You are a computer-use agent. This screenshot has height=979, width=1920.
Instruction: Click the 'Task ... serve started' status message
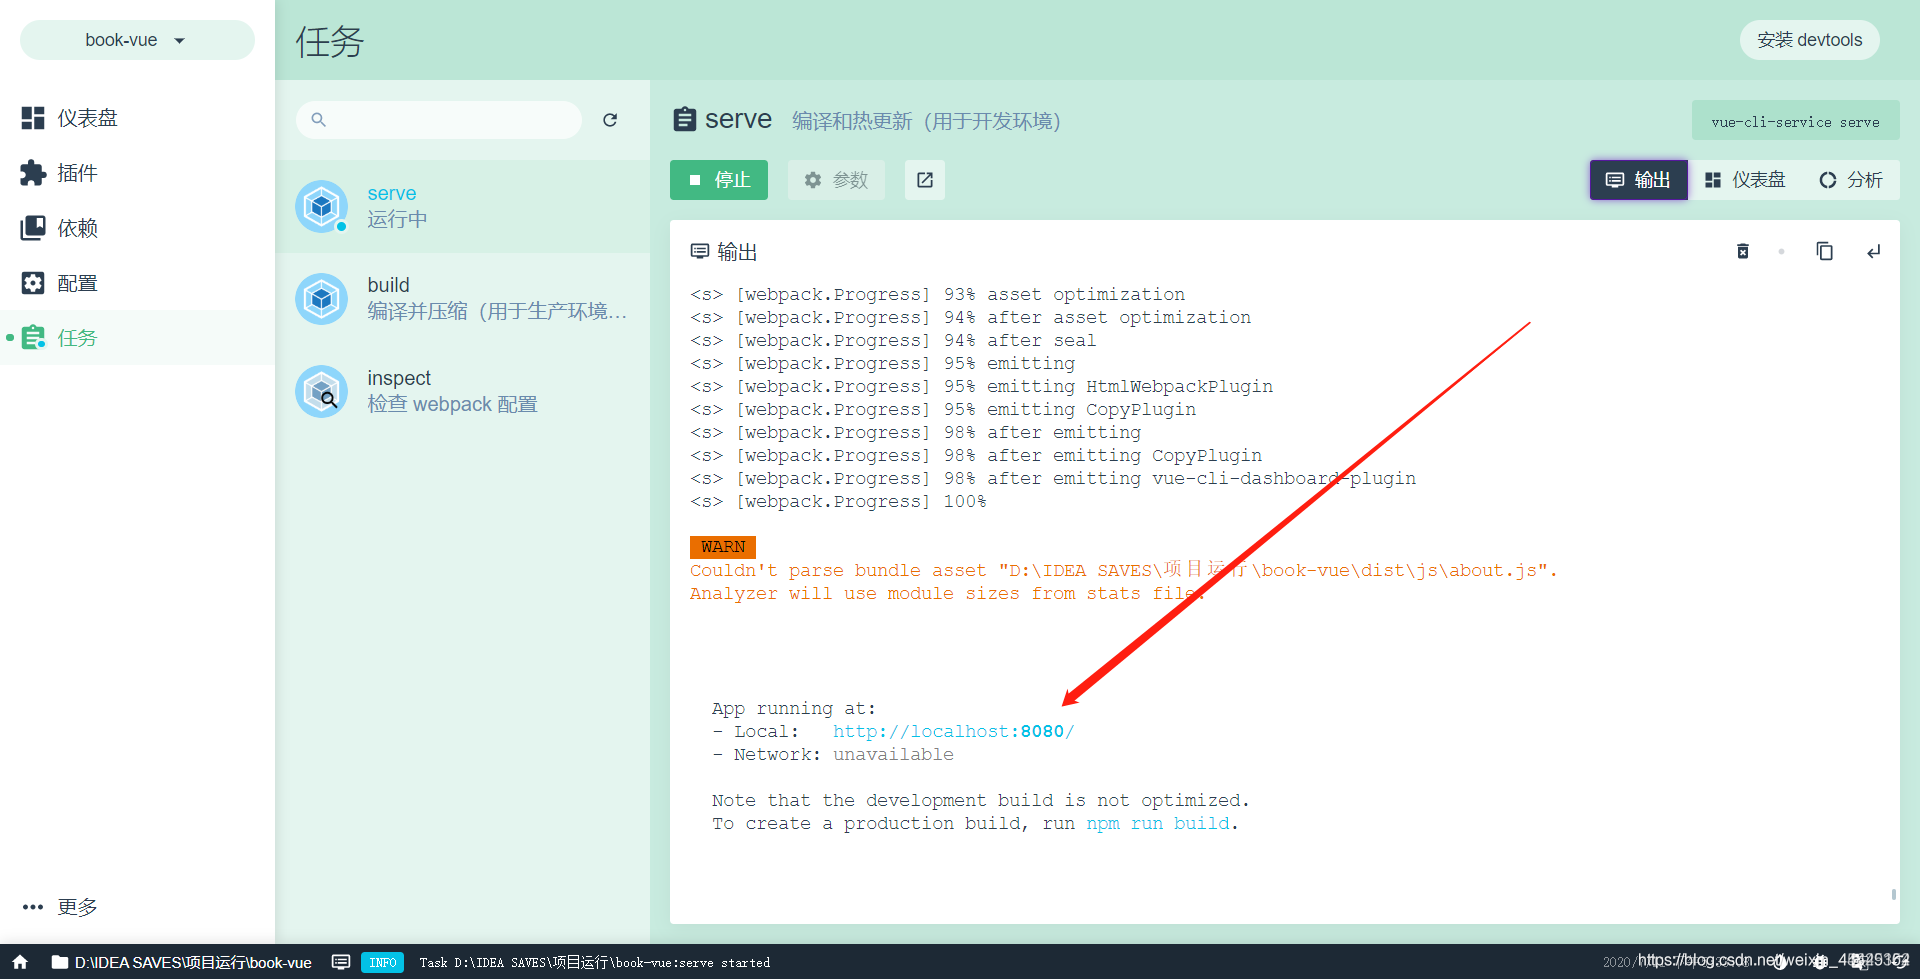tap(595, 963)
